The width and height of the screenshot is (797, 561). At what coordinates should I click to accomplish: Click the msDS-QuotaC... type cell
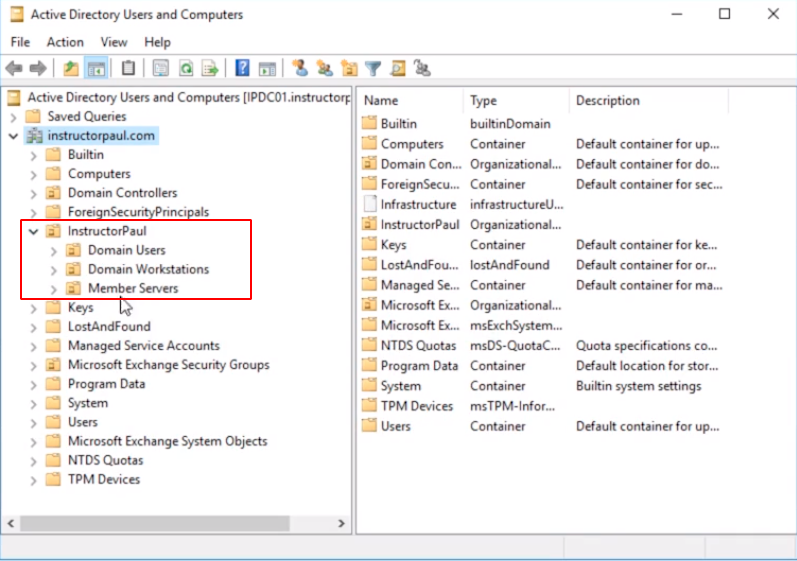pos(515,346)
